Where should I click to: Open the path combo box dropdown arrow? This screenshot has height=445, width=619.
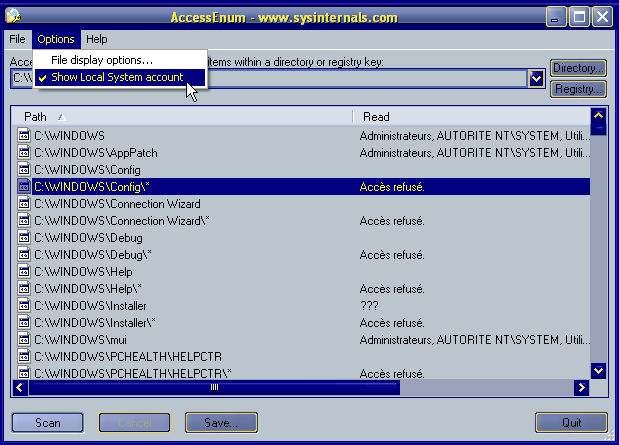(x=536, y=79)
